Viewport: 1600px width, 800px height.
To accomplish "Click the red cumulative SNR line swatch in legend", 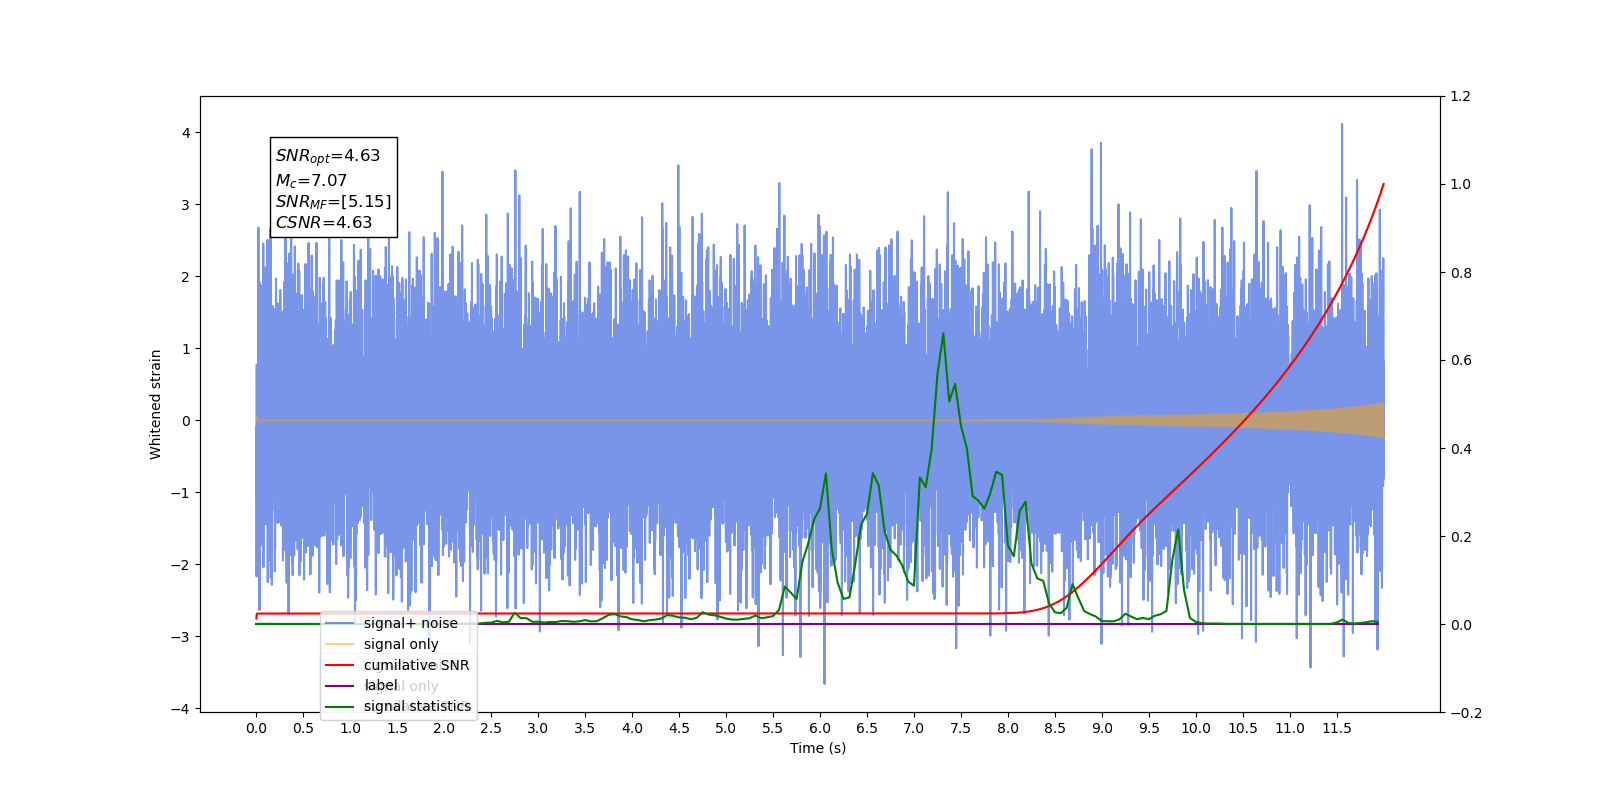I will [340, 665].
